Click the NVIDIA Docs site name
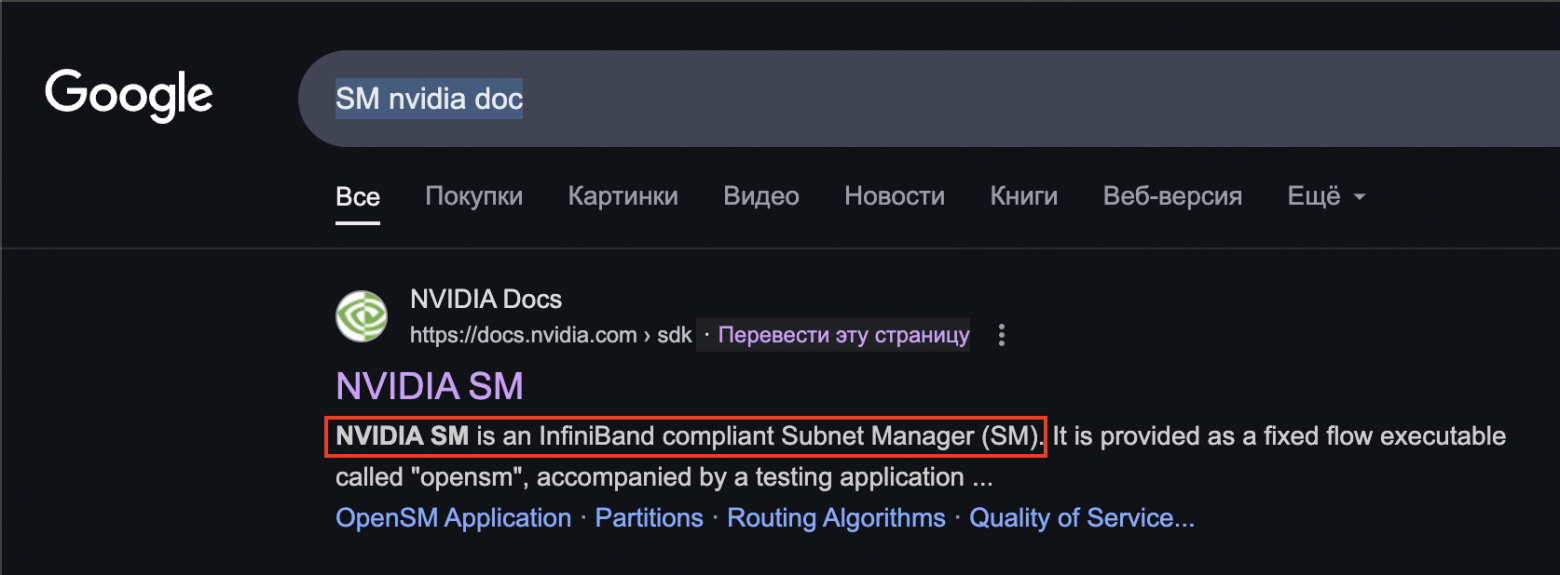1560x575 pixels. coord(486,299)
